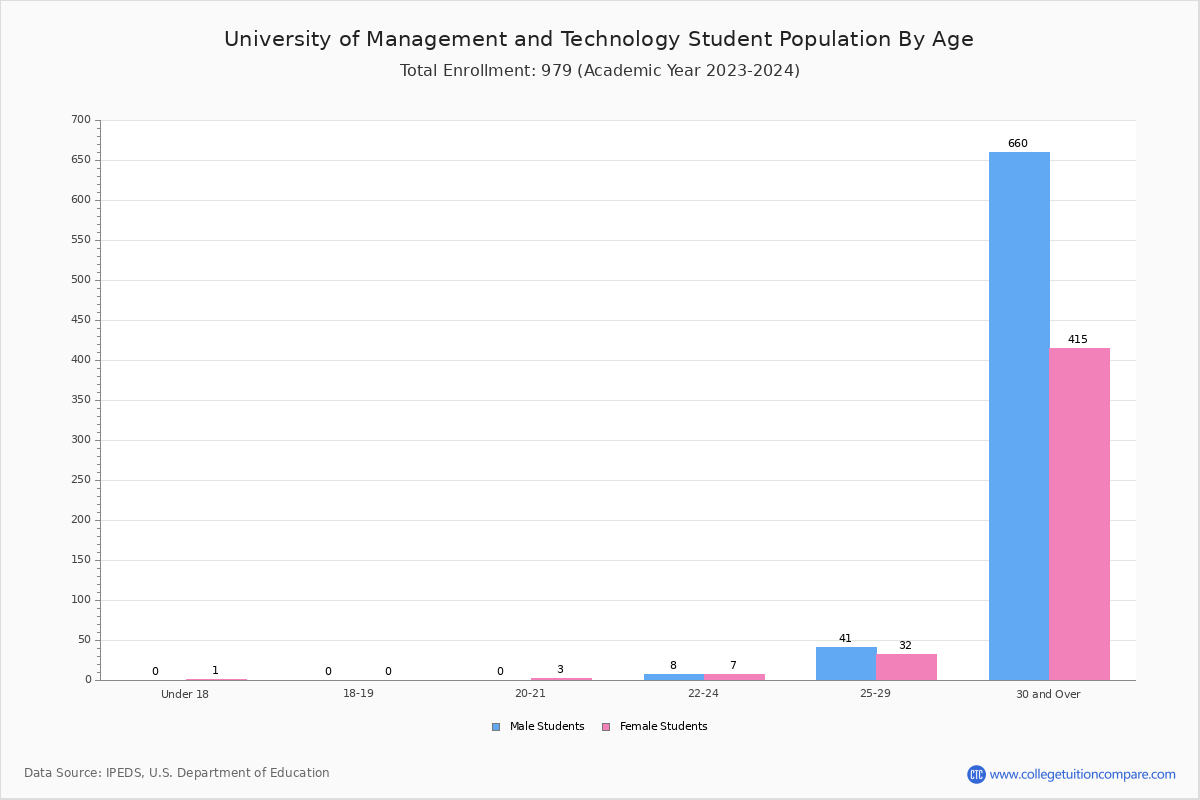Screen dimensions: 1200x800
Task: Click the blue 41 bar for 25-29
Action: click(x=846, y=664)
